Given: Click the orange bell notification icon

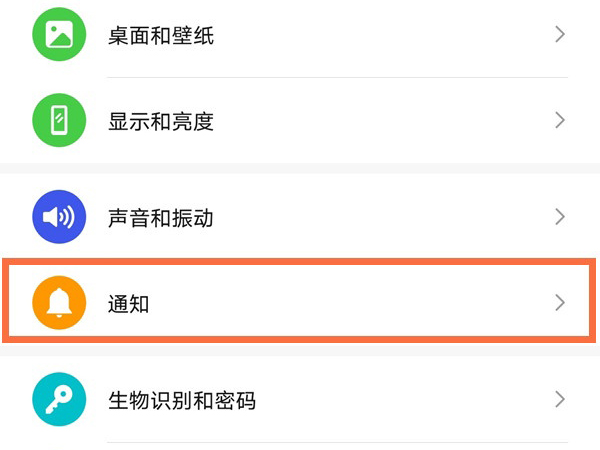Looking at the screenshot, I should point(59,302).
